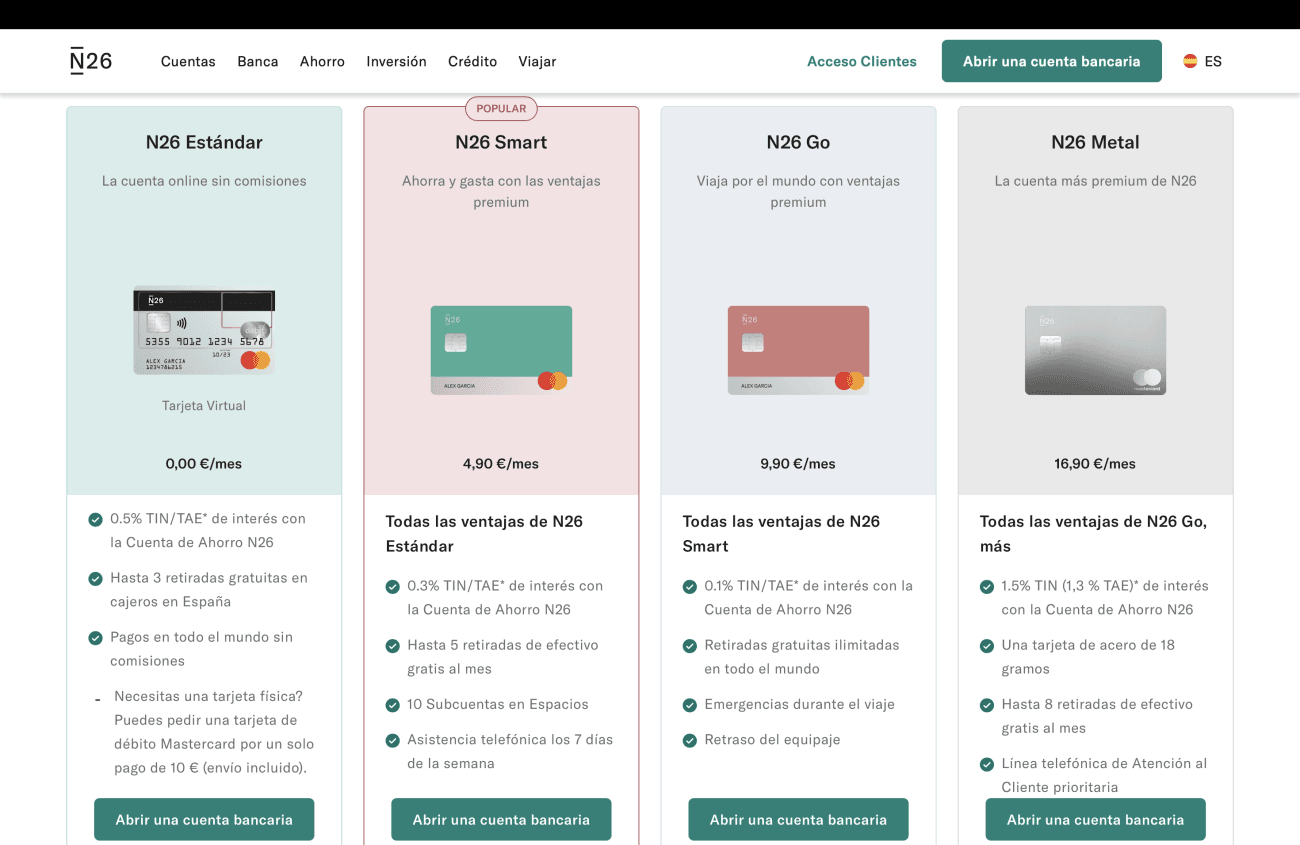1300x845 pixels.
Task: Click the green N26 Smart card image
Action: [x=501, y=350]
